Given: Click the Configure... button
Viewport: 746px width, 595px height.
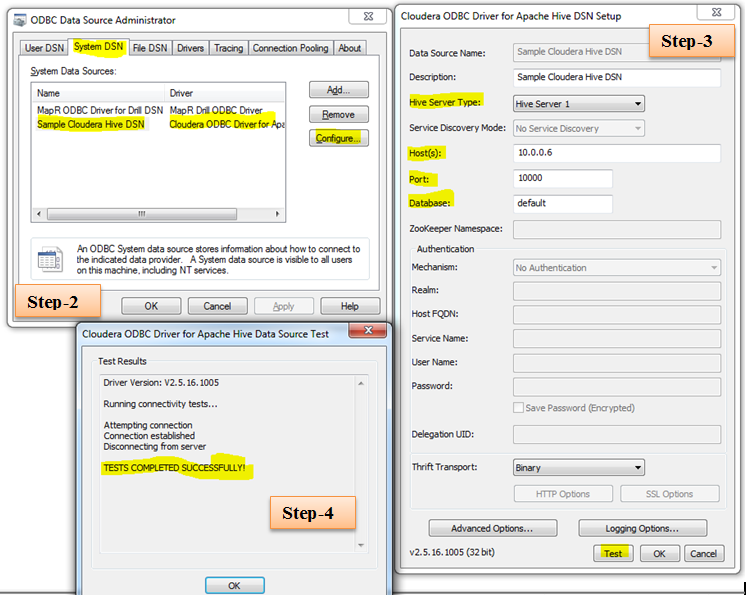Looking at the screenshot, I should 339,138.
